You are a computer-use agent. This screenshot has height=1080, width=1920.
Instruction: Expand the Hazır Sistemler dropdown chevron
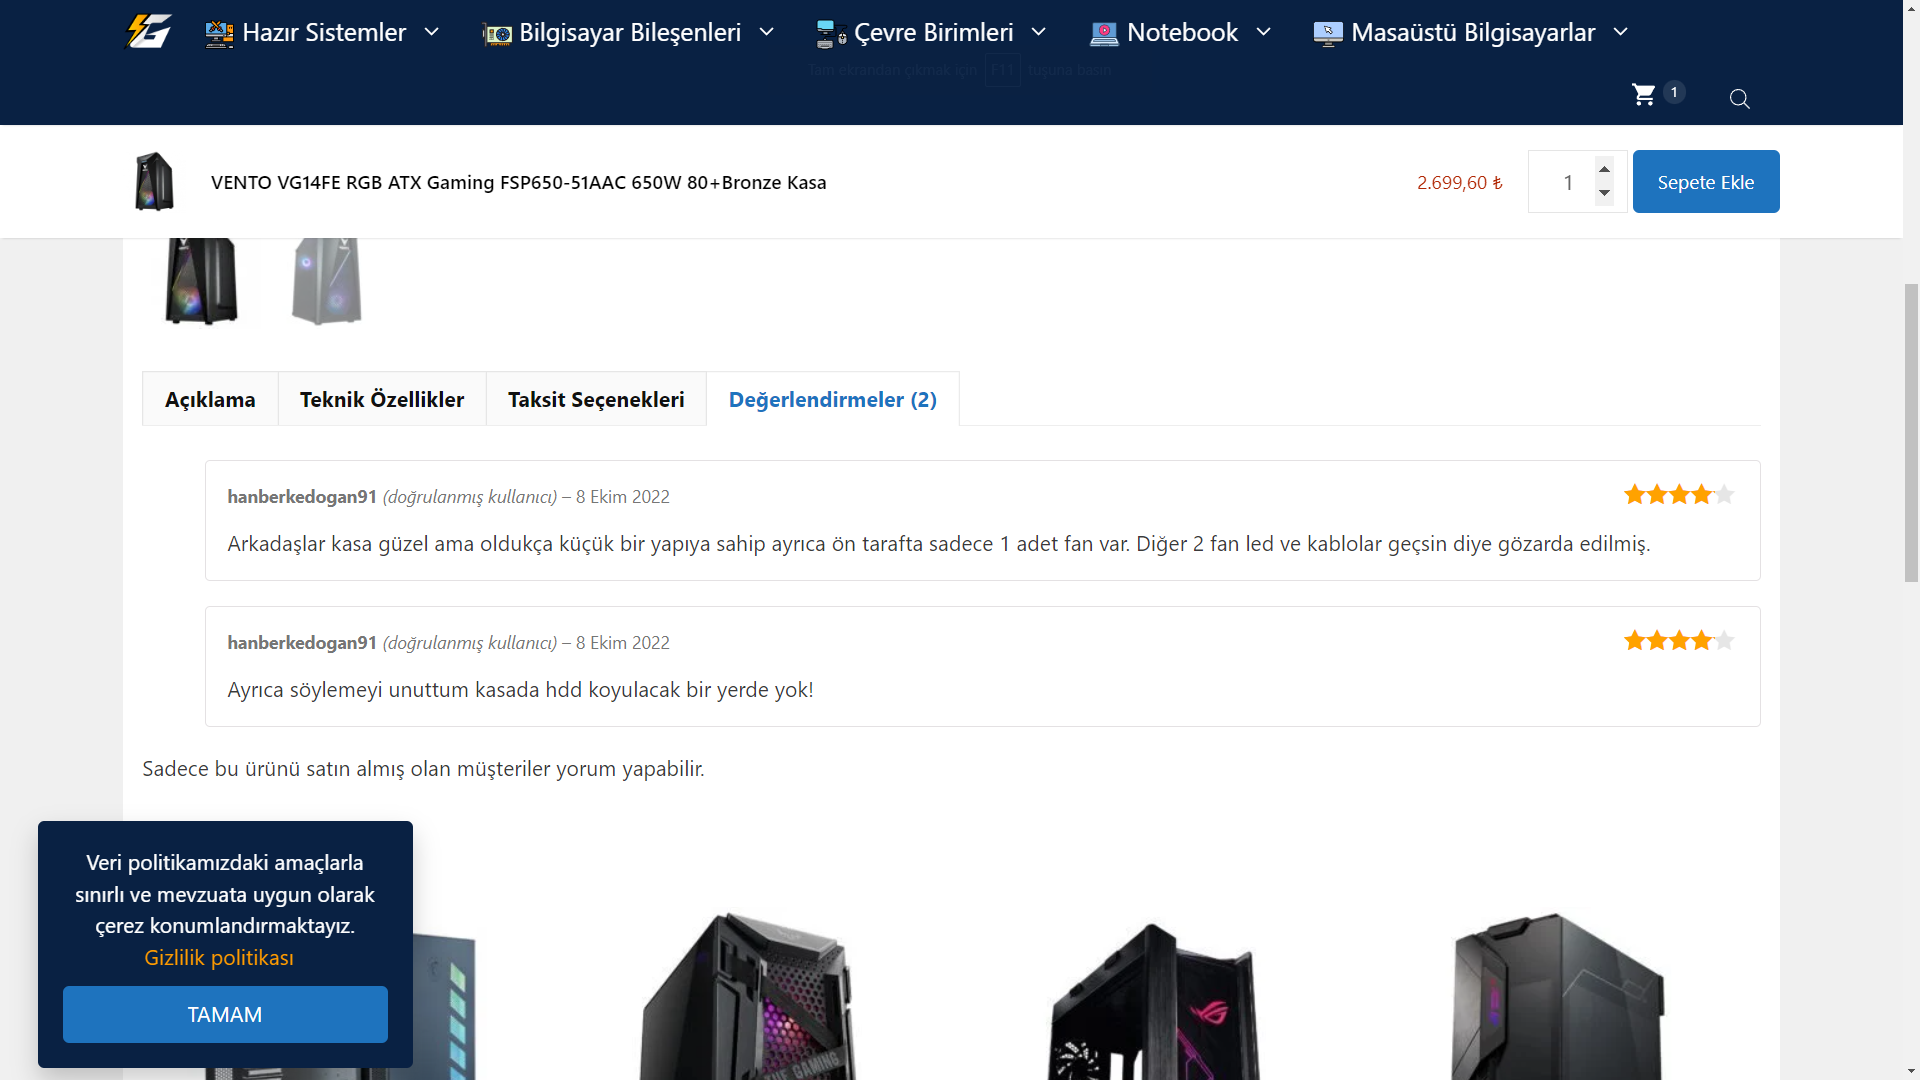432,32
